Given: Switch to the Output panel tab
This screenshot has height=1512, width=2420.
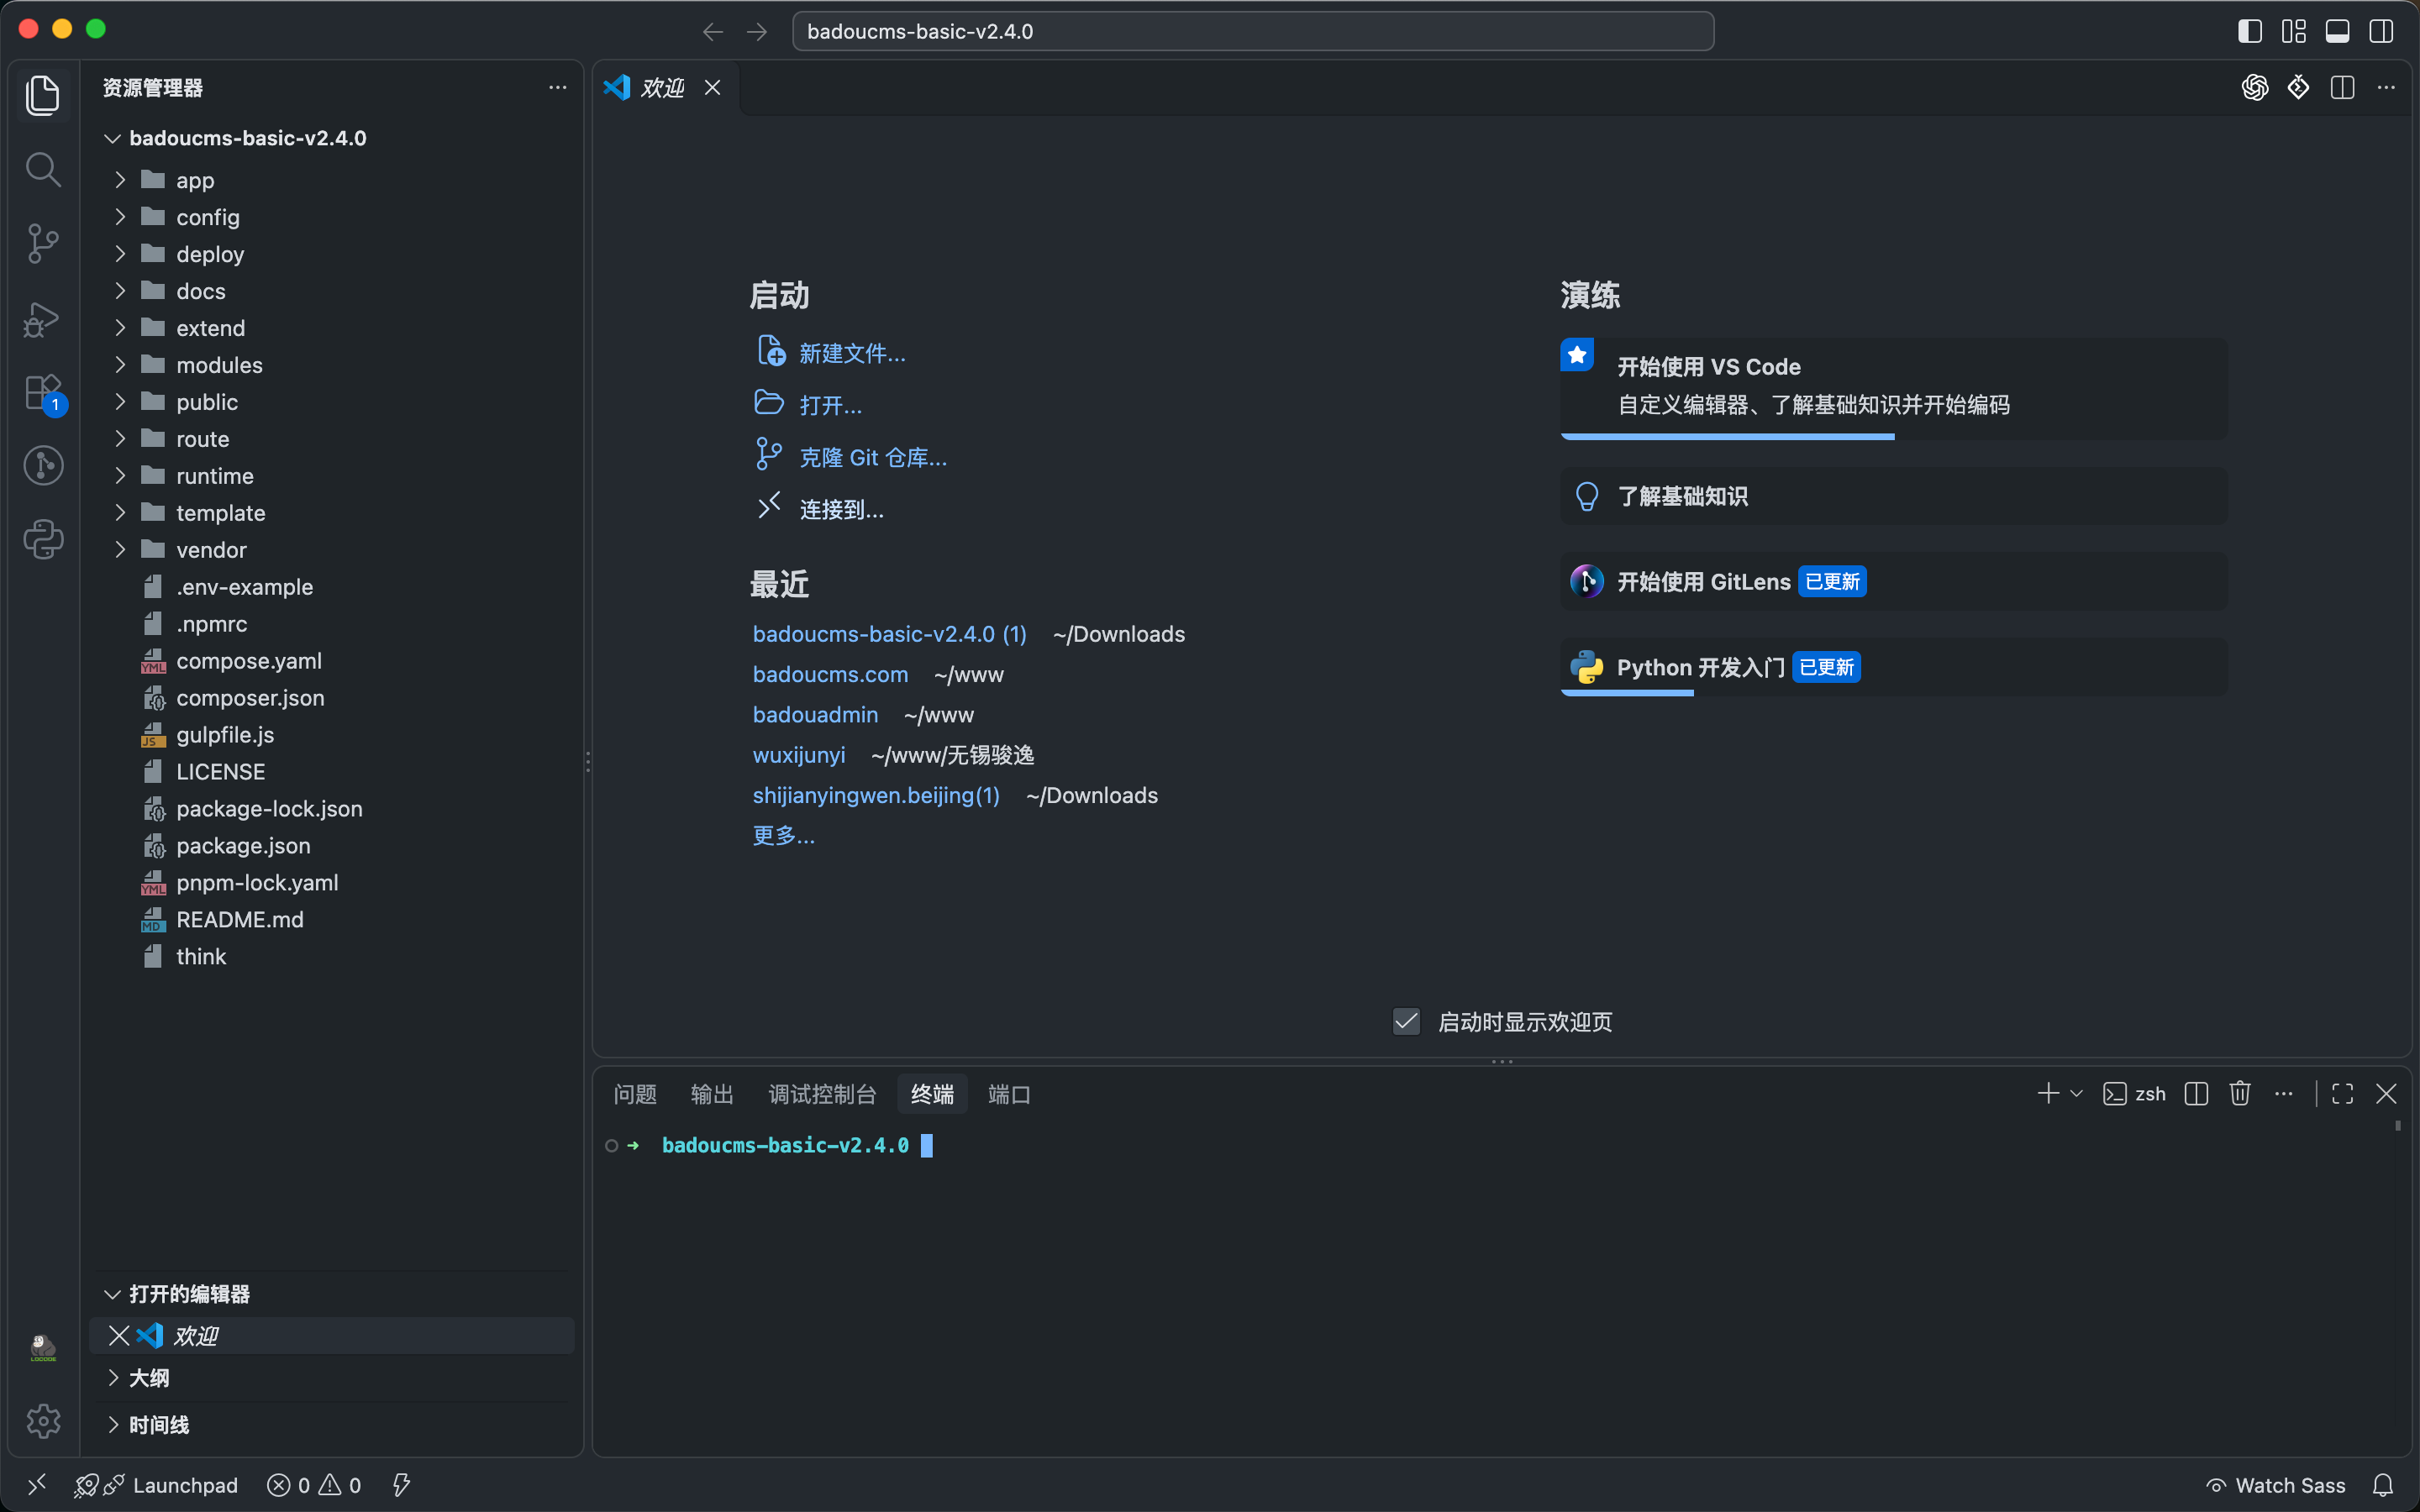Looking at the screenshot, I should coord(712,1094).
